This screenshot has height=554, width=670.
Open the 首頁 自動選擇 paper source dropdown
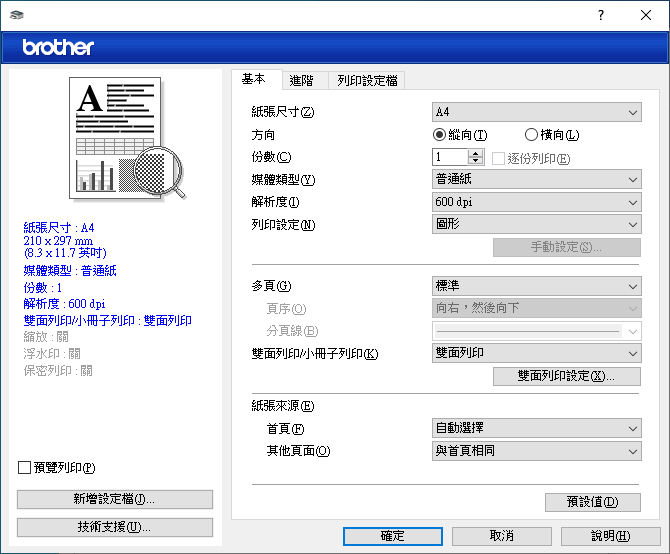click(537, 428)
